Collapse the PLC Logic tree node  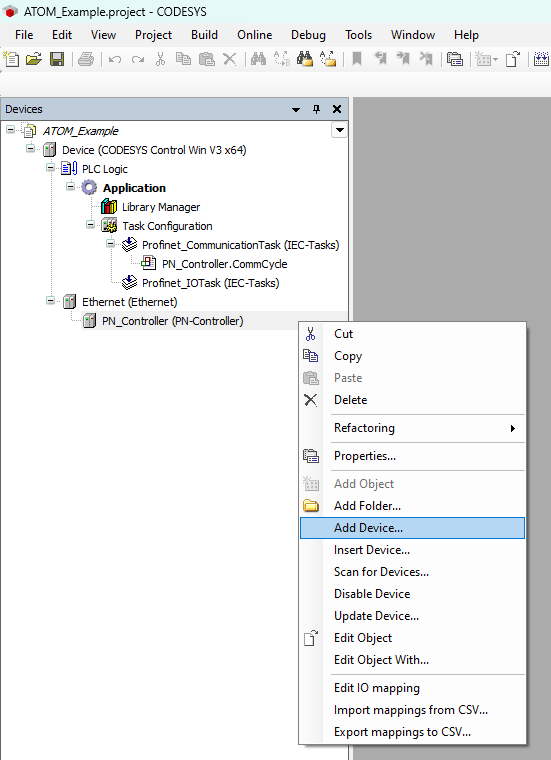click(x=50, y=168)
